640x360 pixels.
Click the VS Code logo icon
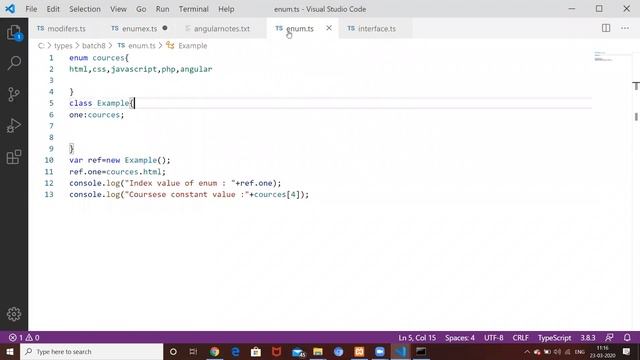[10, 9]
